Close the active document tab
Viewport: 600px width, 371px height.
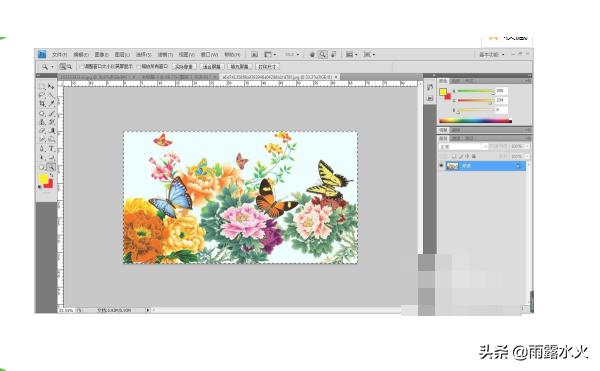(336, 77)
